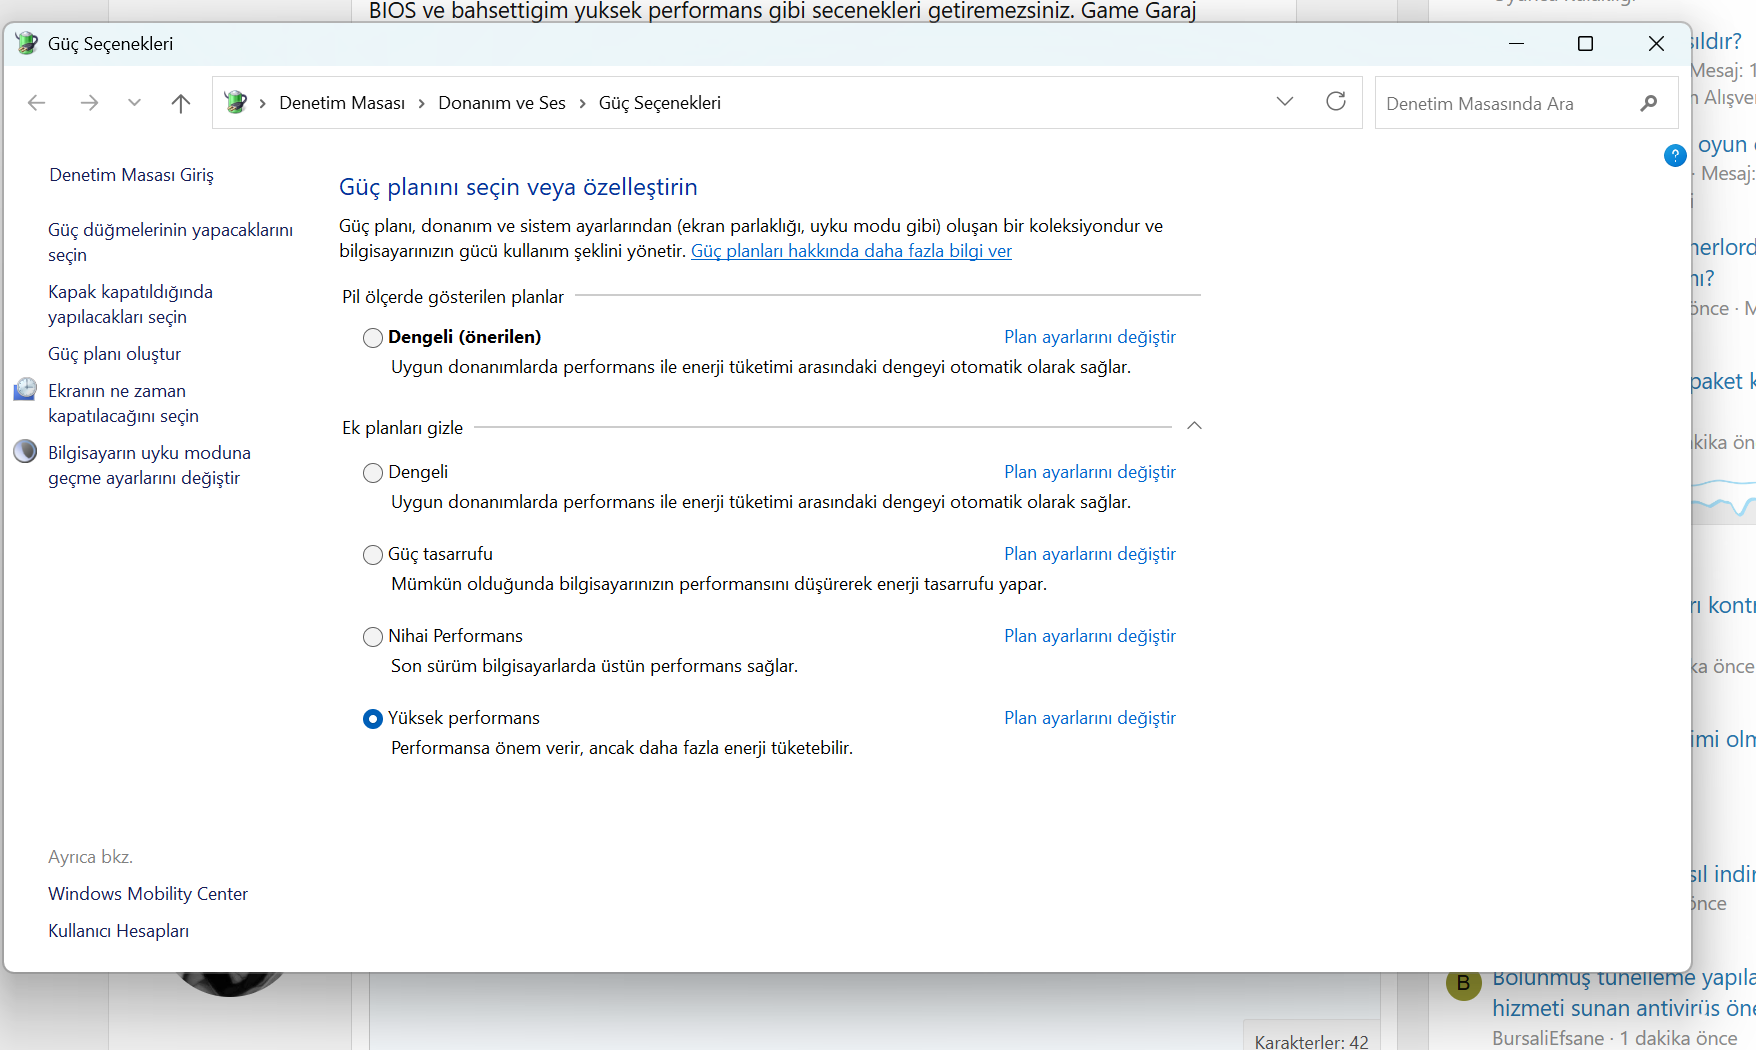
Task: Focus the Denetim Masasında Ara search box
Action: [1526, 103]
